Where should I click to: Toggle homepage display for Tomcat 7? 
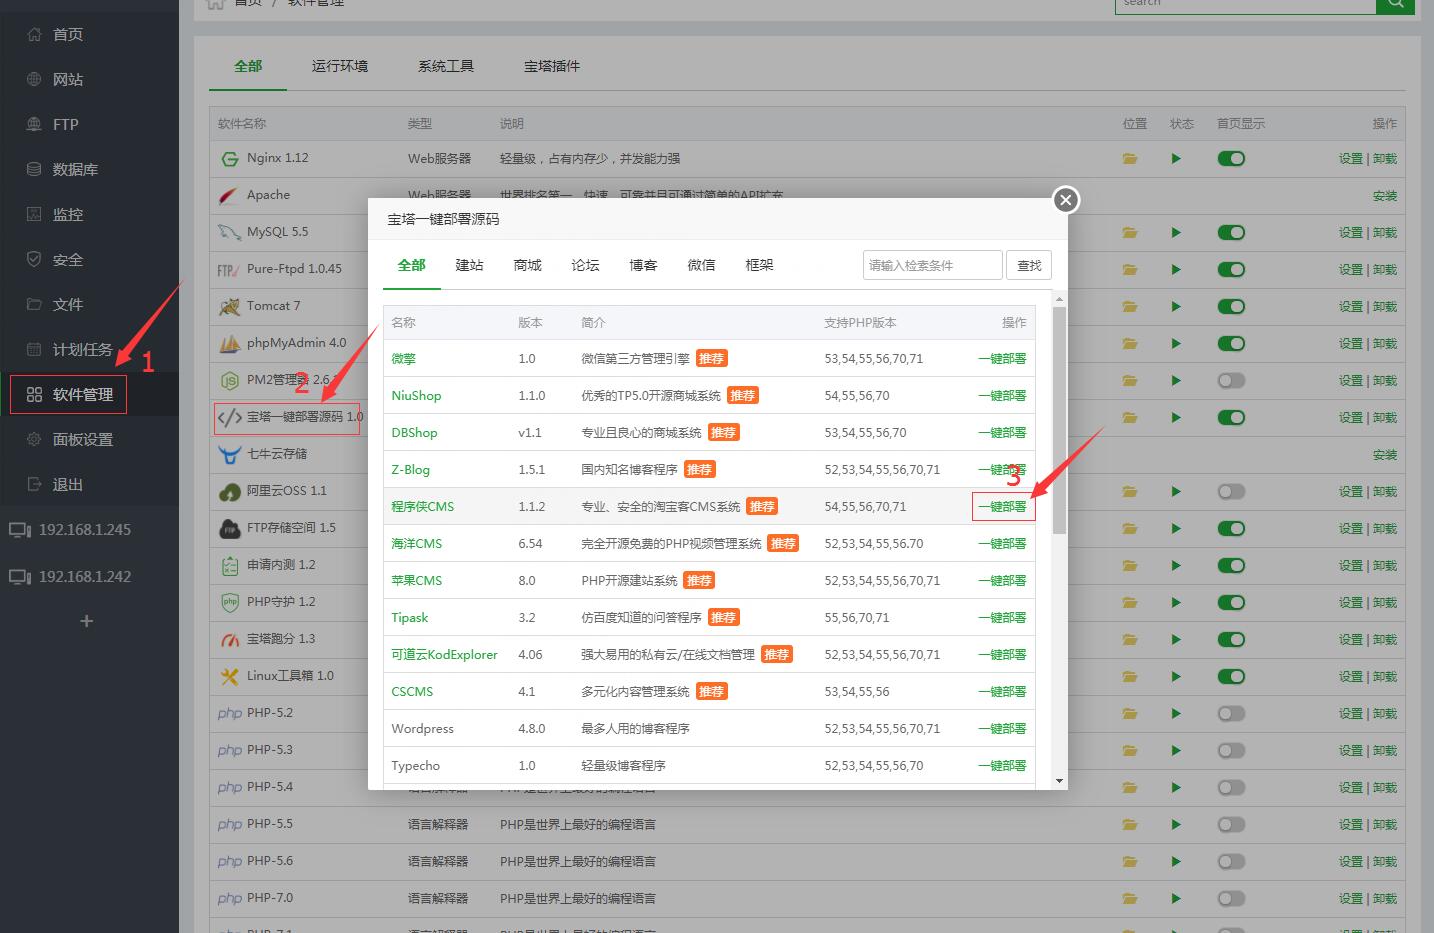point(1231,306)
